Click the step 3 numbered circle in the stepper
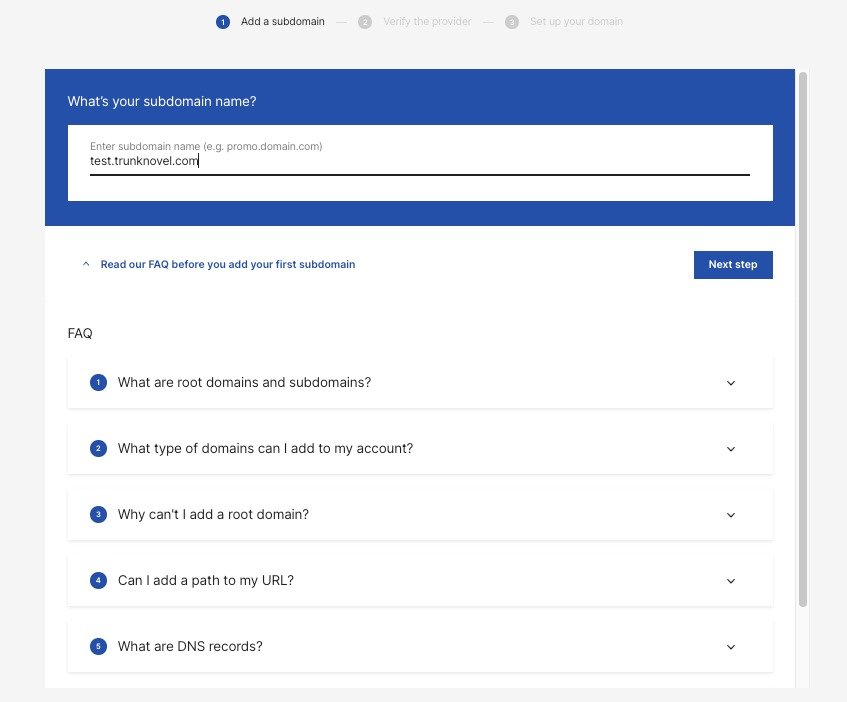This screenshot has width=847, height=702. click(510, 20)
